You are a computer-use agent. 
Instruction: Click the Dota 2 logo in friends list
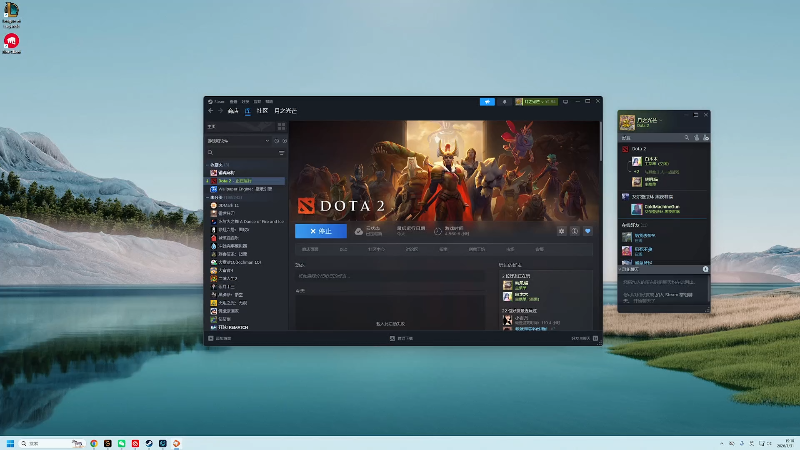click(625, 149)
